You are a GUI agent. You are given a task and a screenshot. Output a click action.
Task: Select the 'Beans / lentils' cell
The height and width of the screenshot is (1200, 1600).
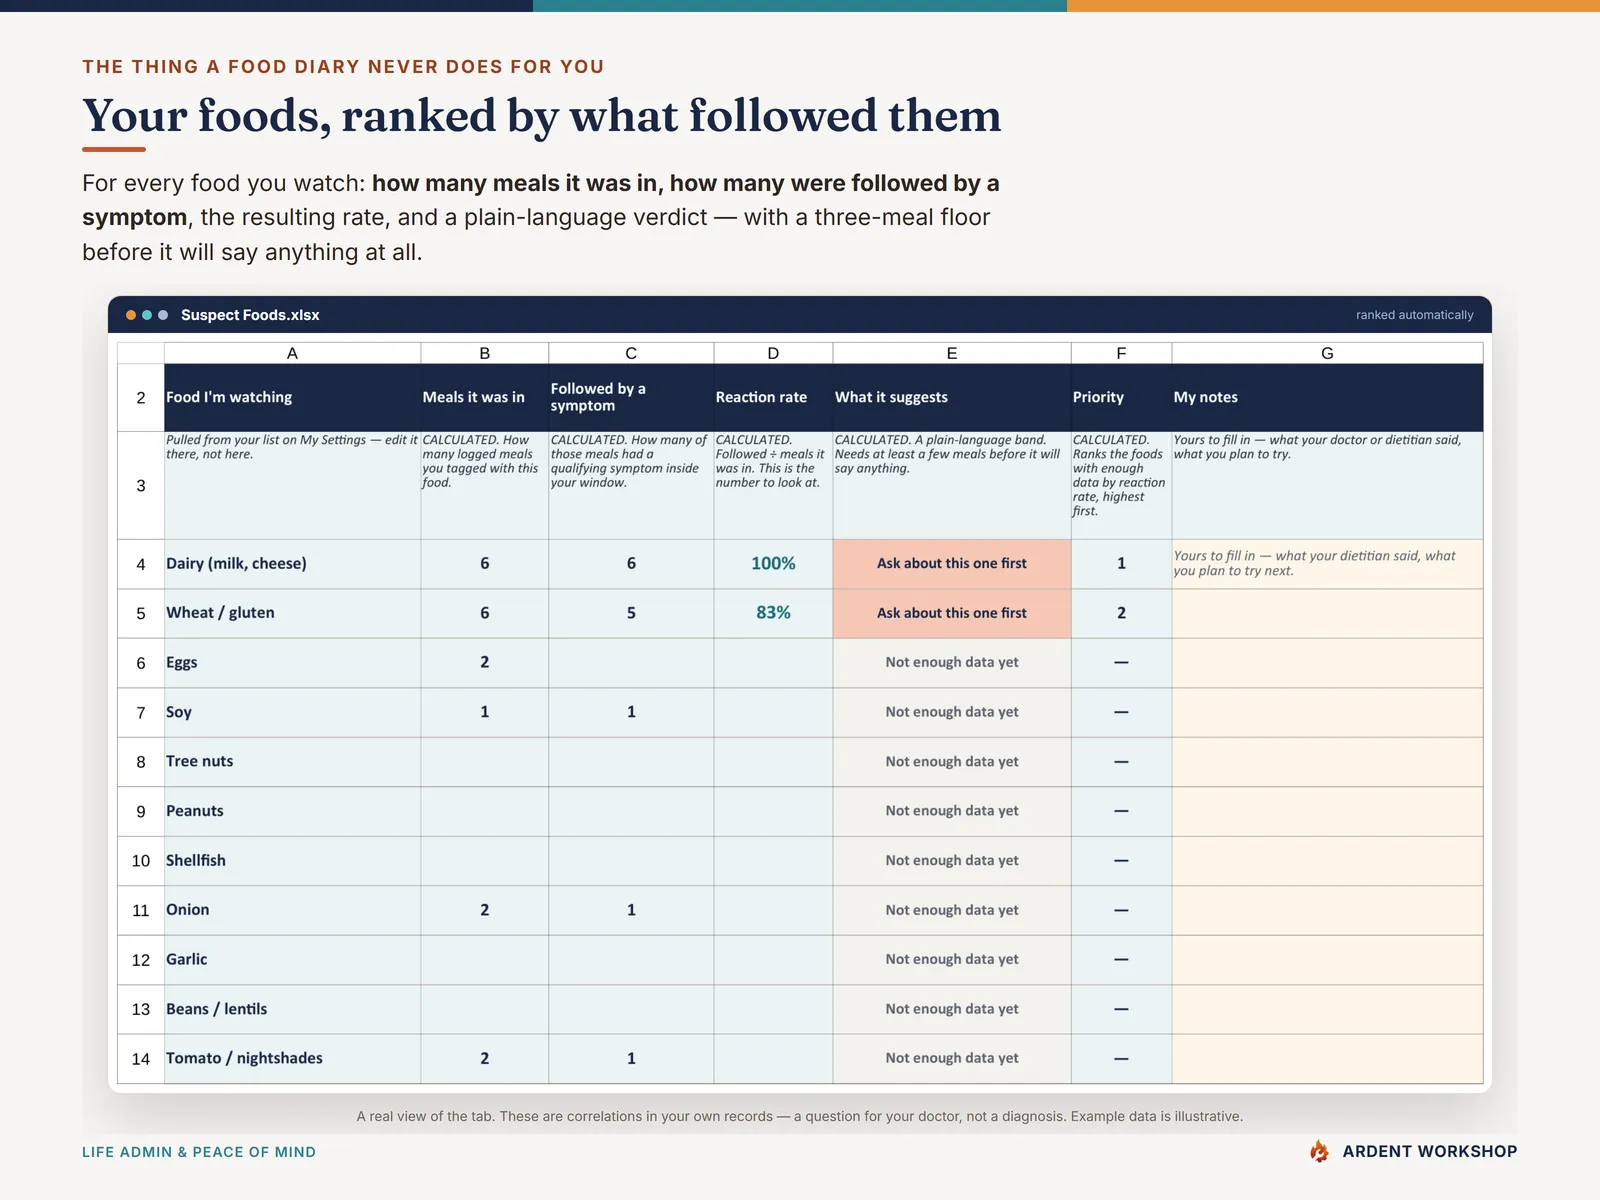pos(292,1009)
